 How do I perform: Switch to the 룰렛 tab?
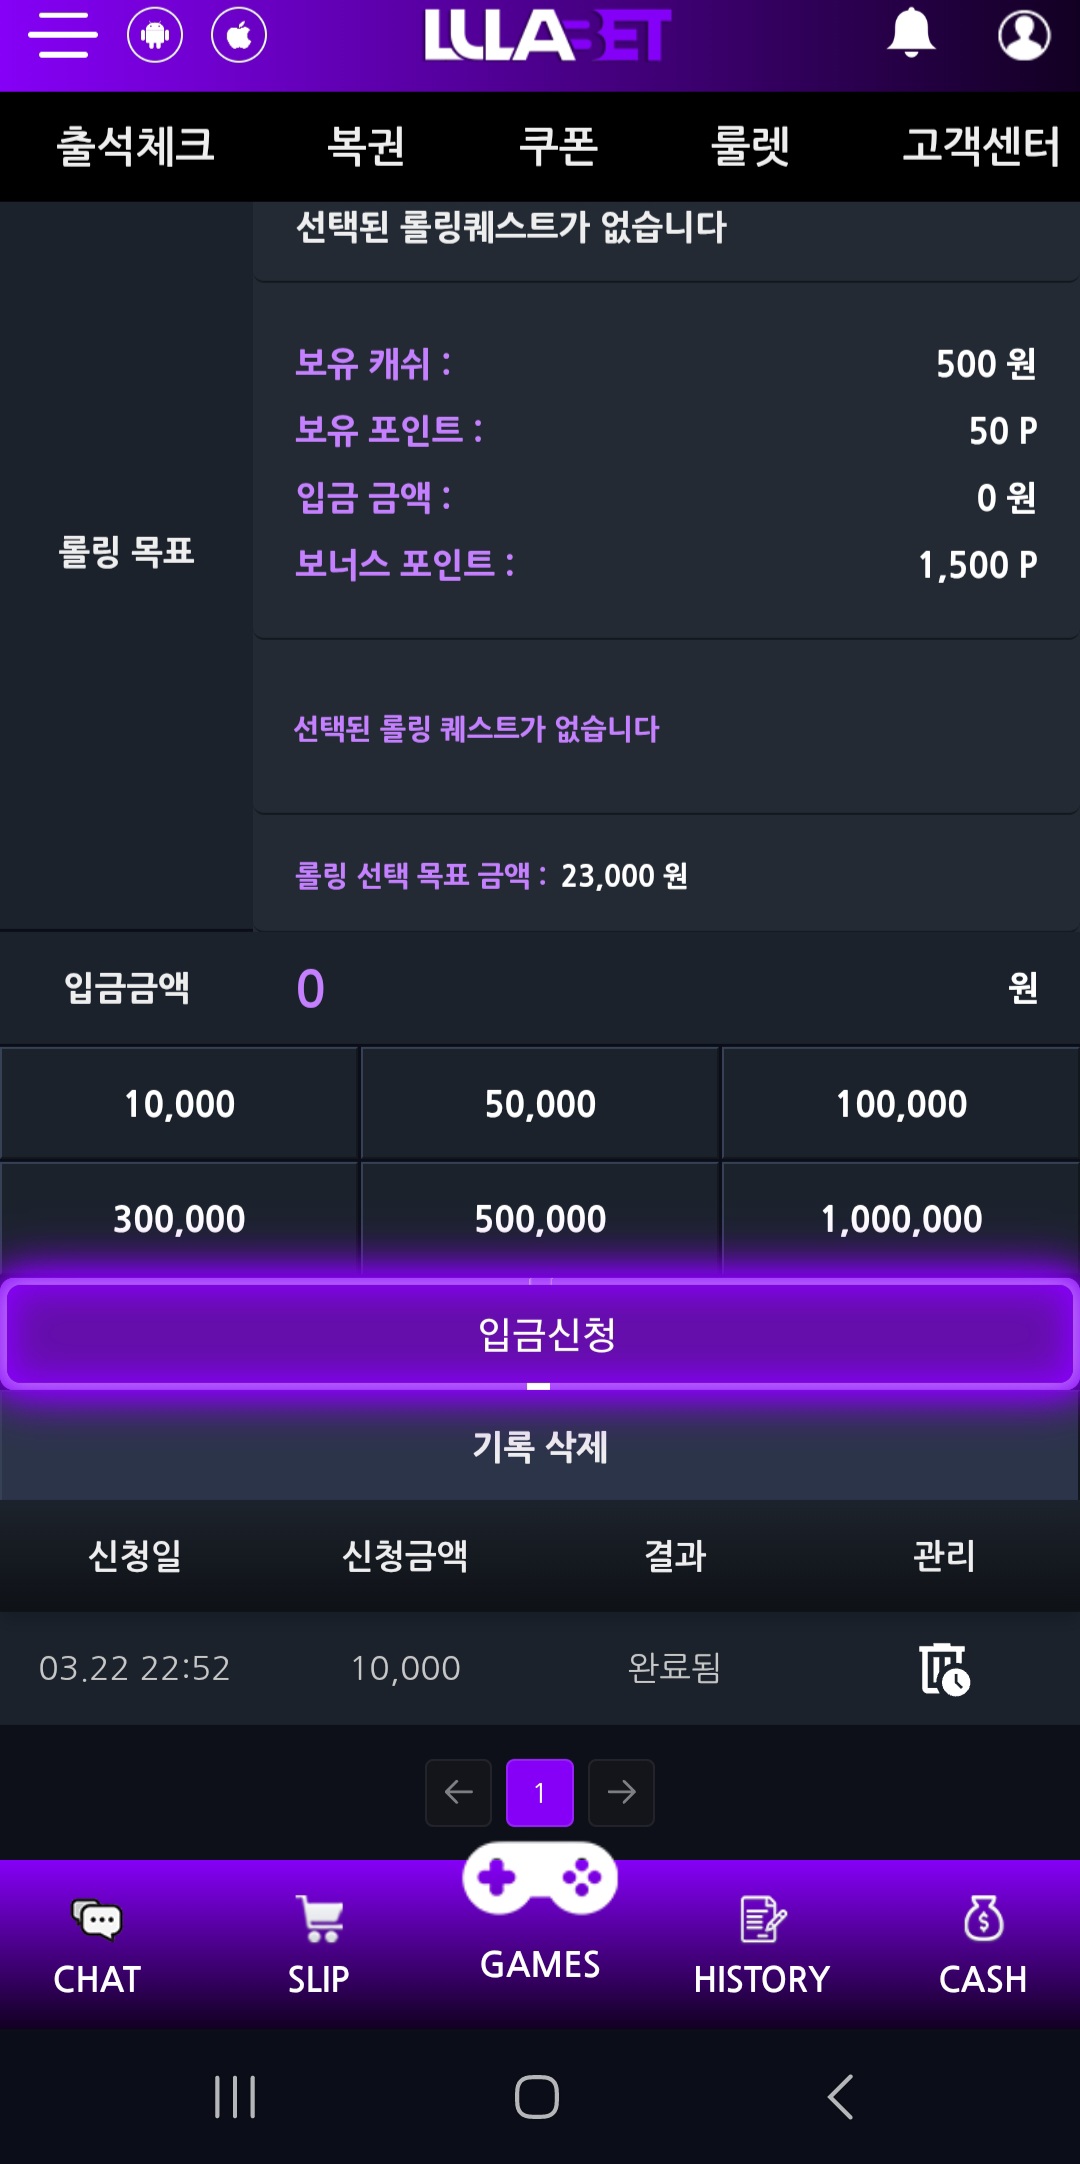coord(750,146)
